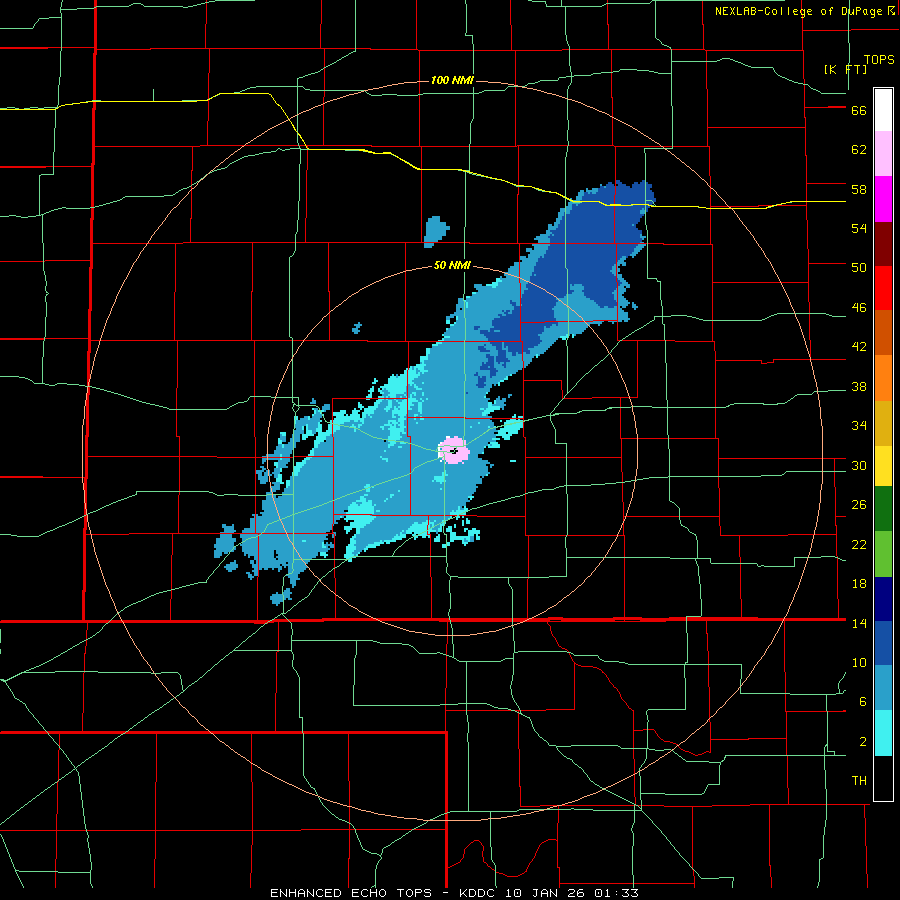Viewport: 900px width, 900px height.
Task: Click the legend value 26
Action: pyautogui.click(x=859, y=505)
